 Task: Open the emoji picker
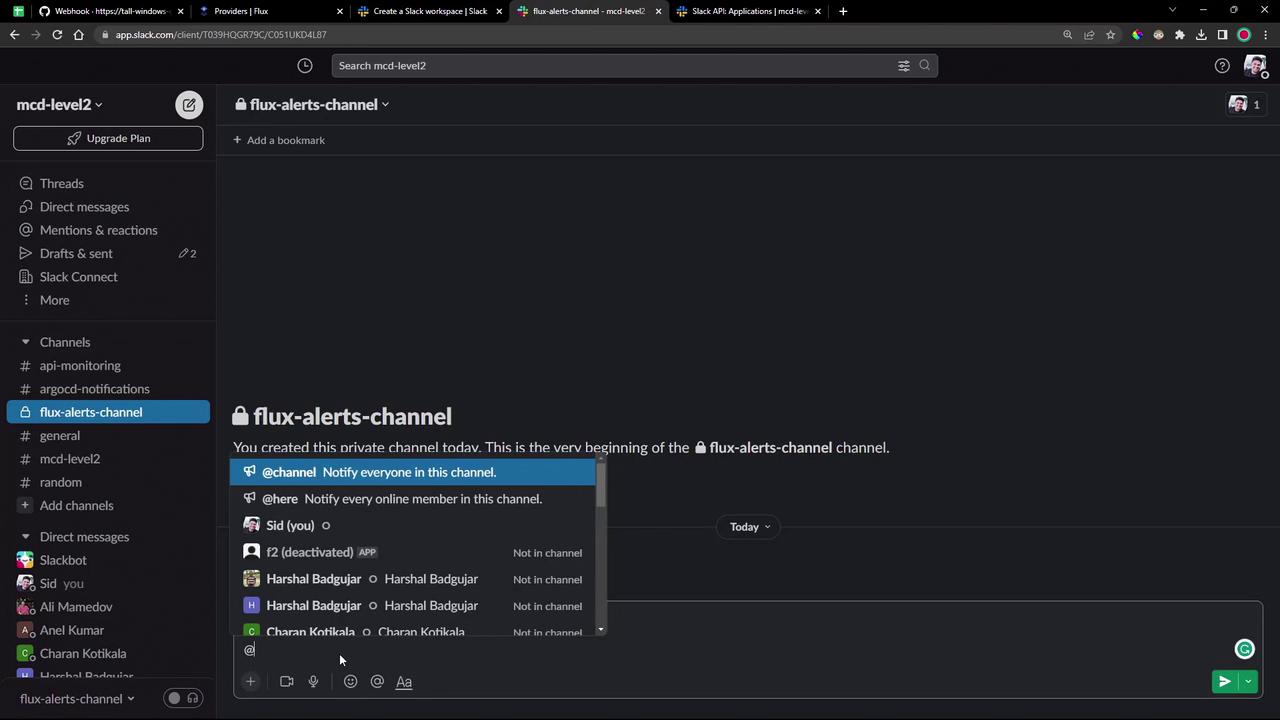tap(350, 682)
